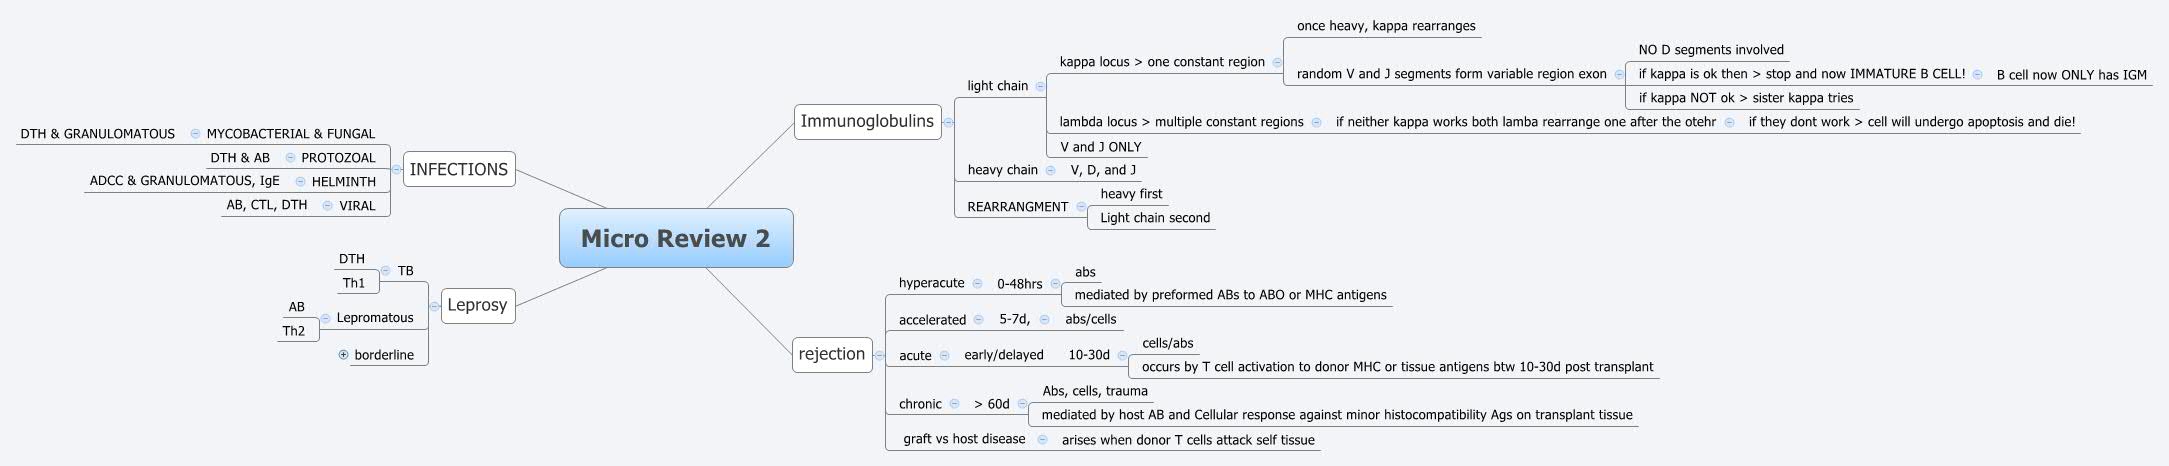The width and height of the screenshot is (2169, 466).
Task: Select the INFECTIONS topic box
Action: (x=458, y=170)
